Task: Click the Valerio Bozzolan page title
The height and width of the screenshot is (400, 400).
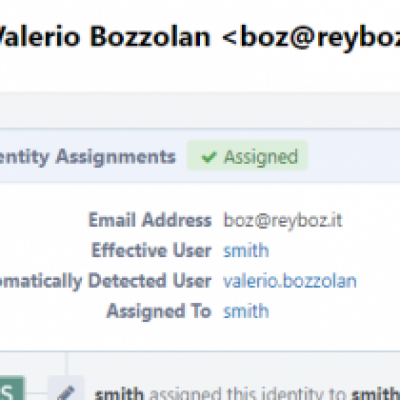Action: point(105,36)
